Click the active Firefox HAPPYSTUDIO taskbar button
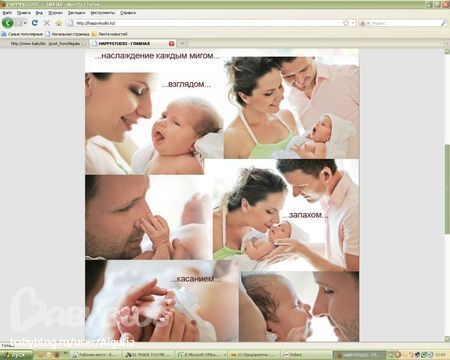The image size is (450, 360). click(359, 355)
